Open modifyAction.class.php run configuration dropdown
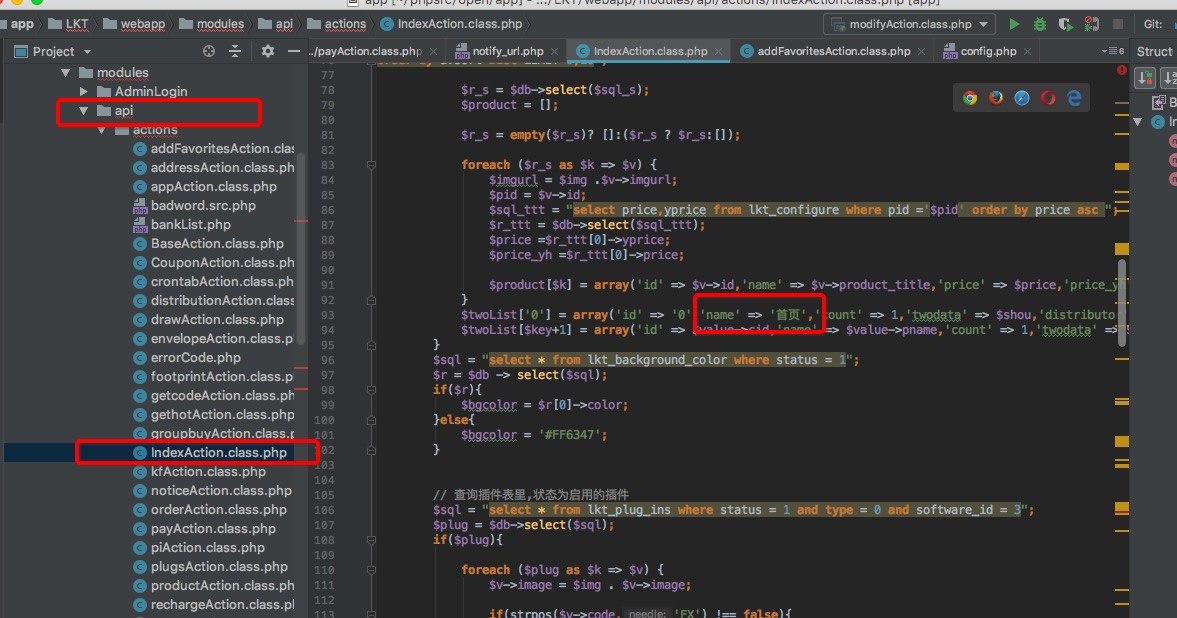The height and width of the screenshot is (618, 1177). (x=909, y=24)
